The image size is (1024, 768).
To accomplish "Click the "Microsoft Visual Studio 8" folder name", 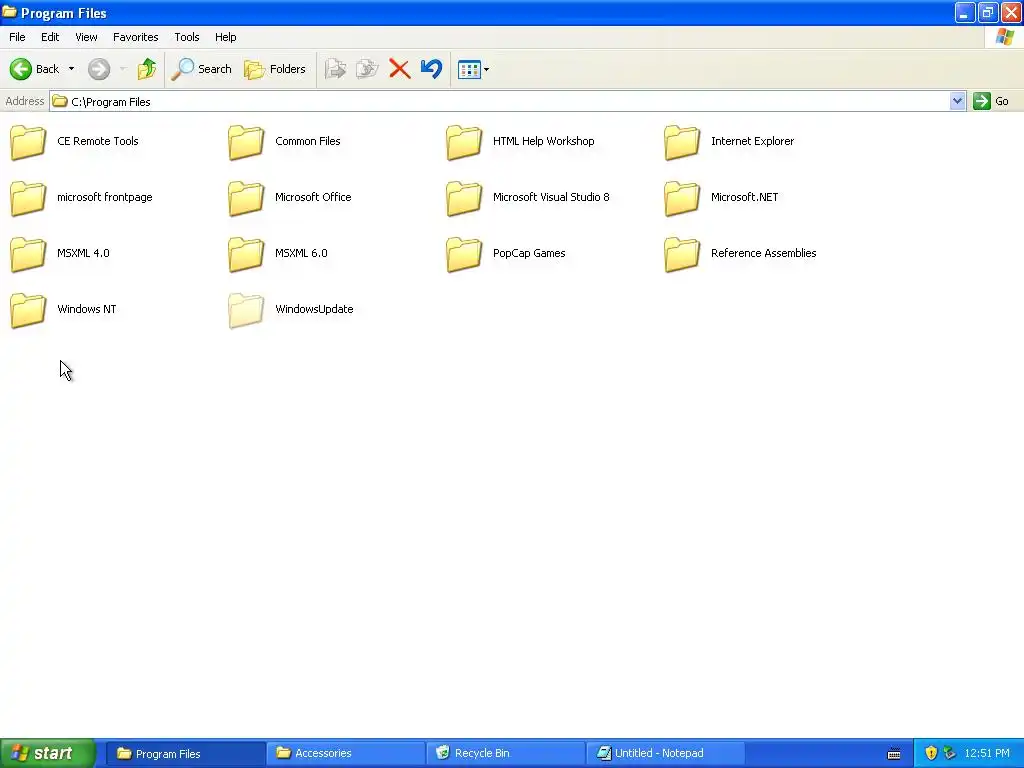I will click(x=551, y=197).
